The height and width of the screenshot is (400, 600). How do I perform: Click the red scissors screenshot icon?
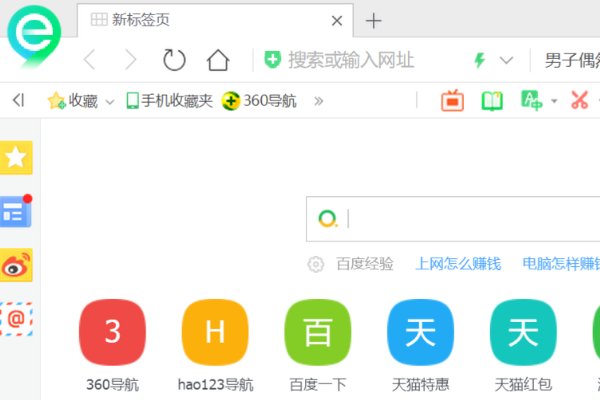tap(579, 100)
